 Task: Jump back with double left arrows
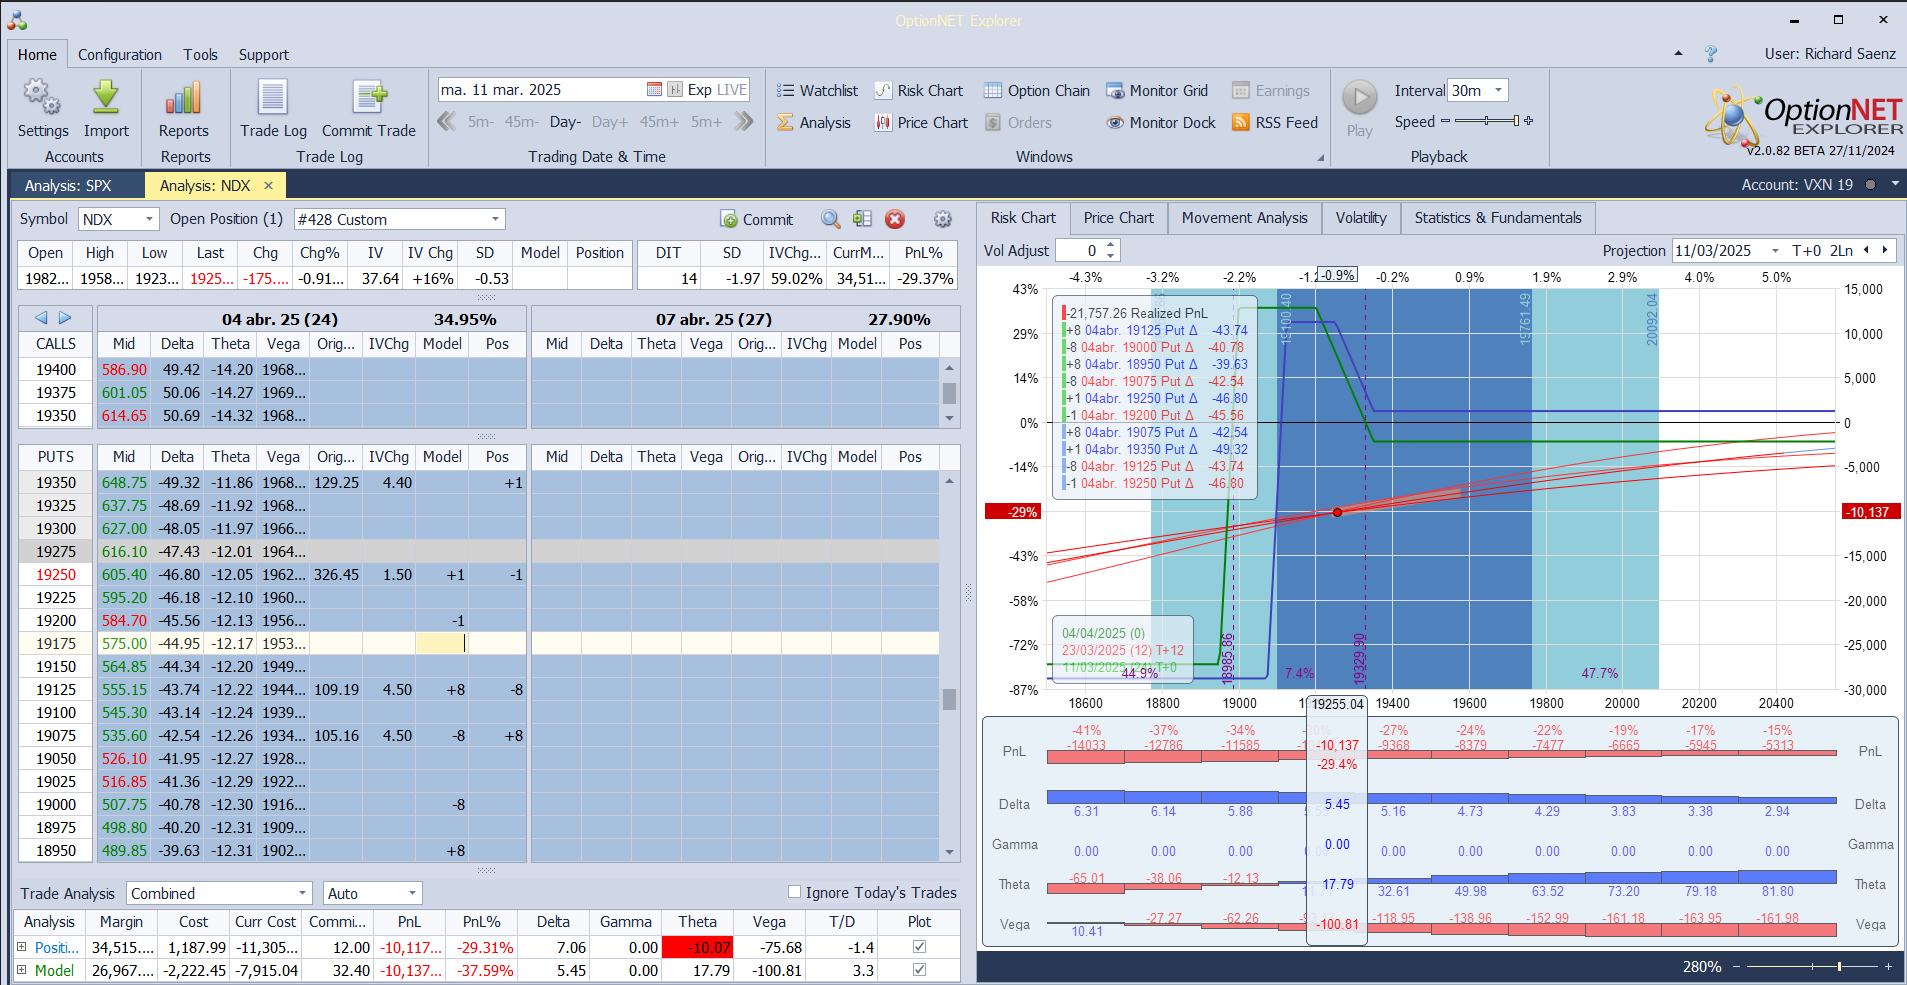[447, 121]
